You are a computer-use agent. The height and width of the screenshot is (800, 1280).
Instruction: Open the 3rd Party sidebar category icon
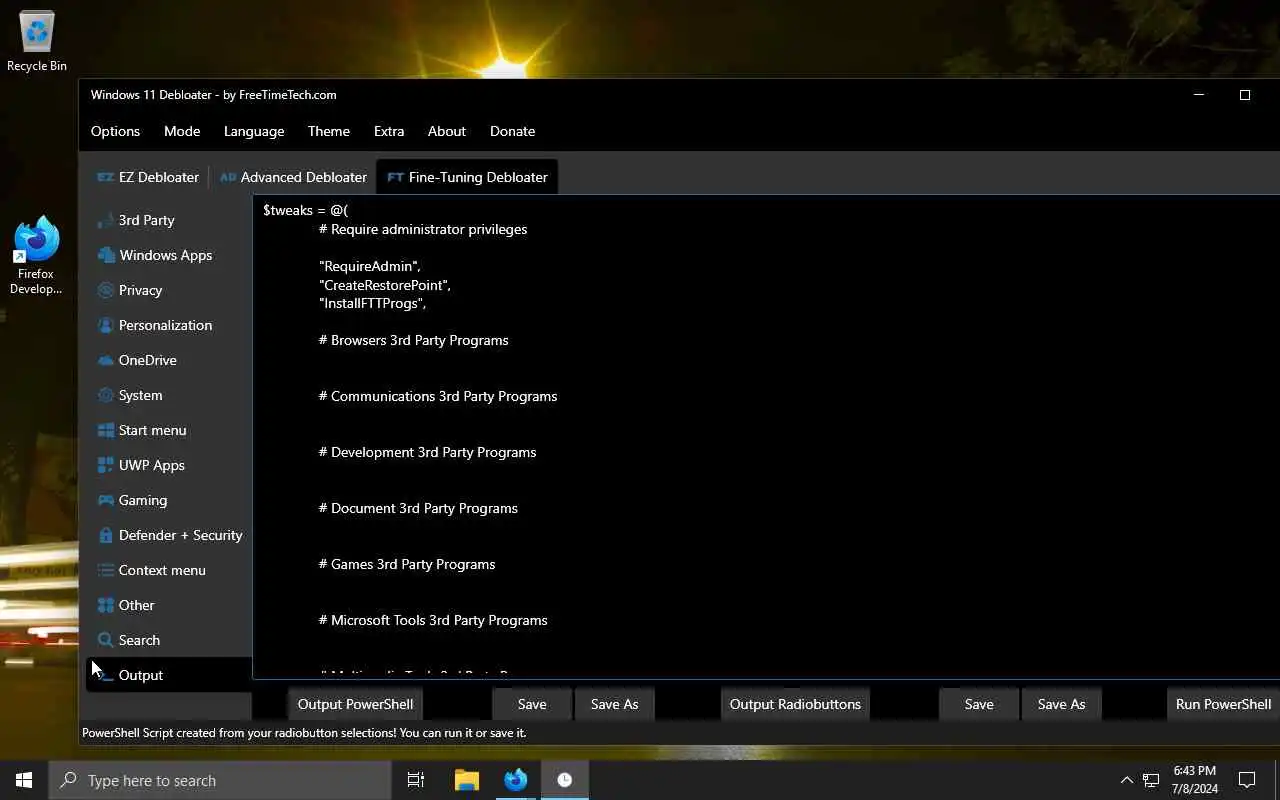[105, 220]
